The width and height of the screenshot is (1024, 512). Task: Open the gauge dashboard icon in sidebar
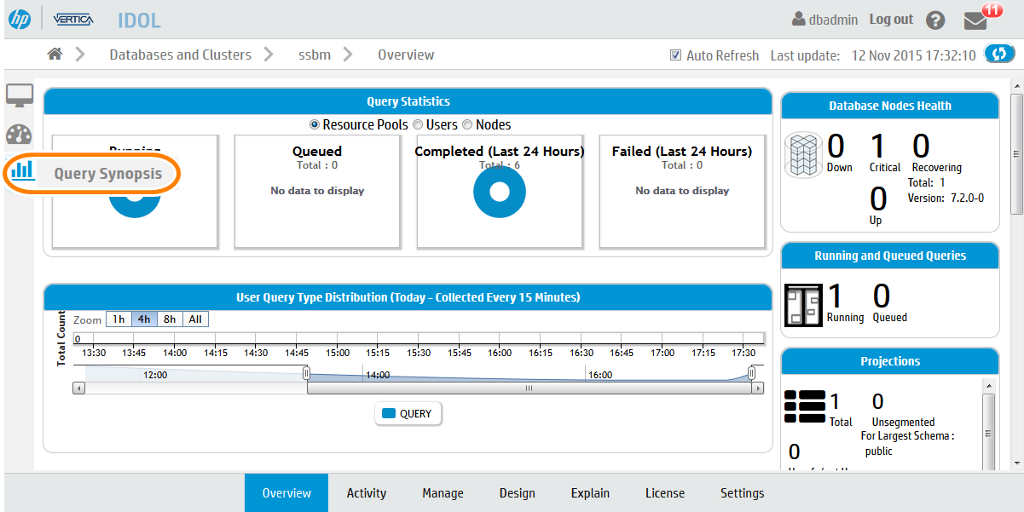click(19, 135)
